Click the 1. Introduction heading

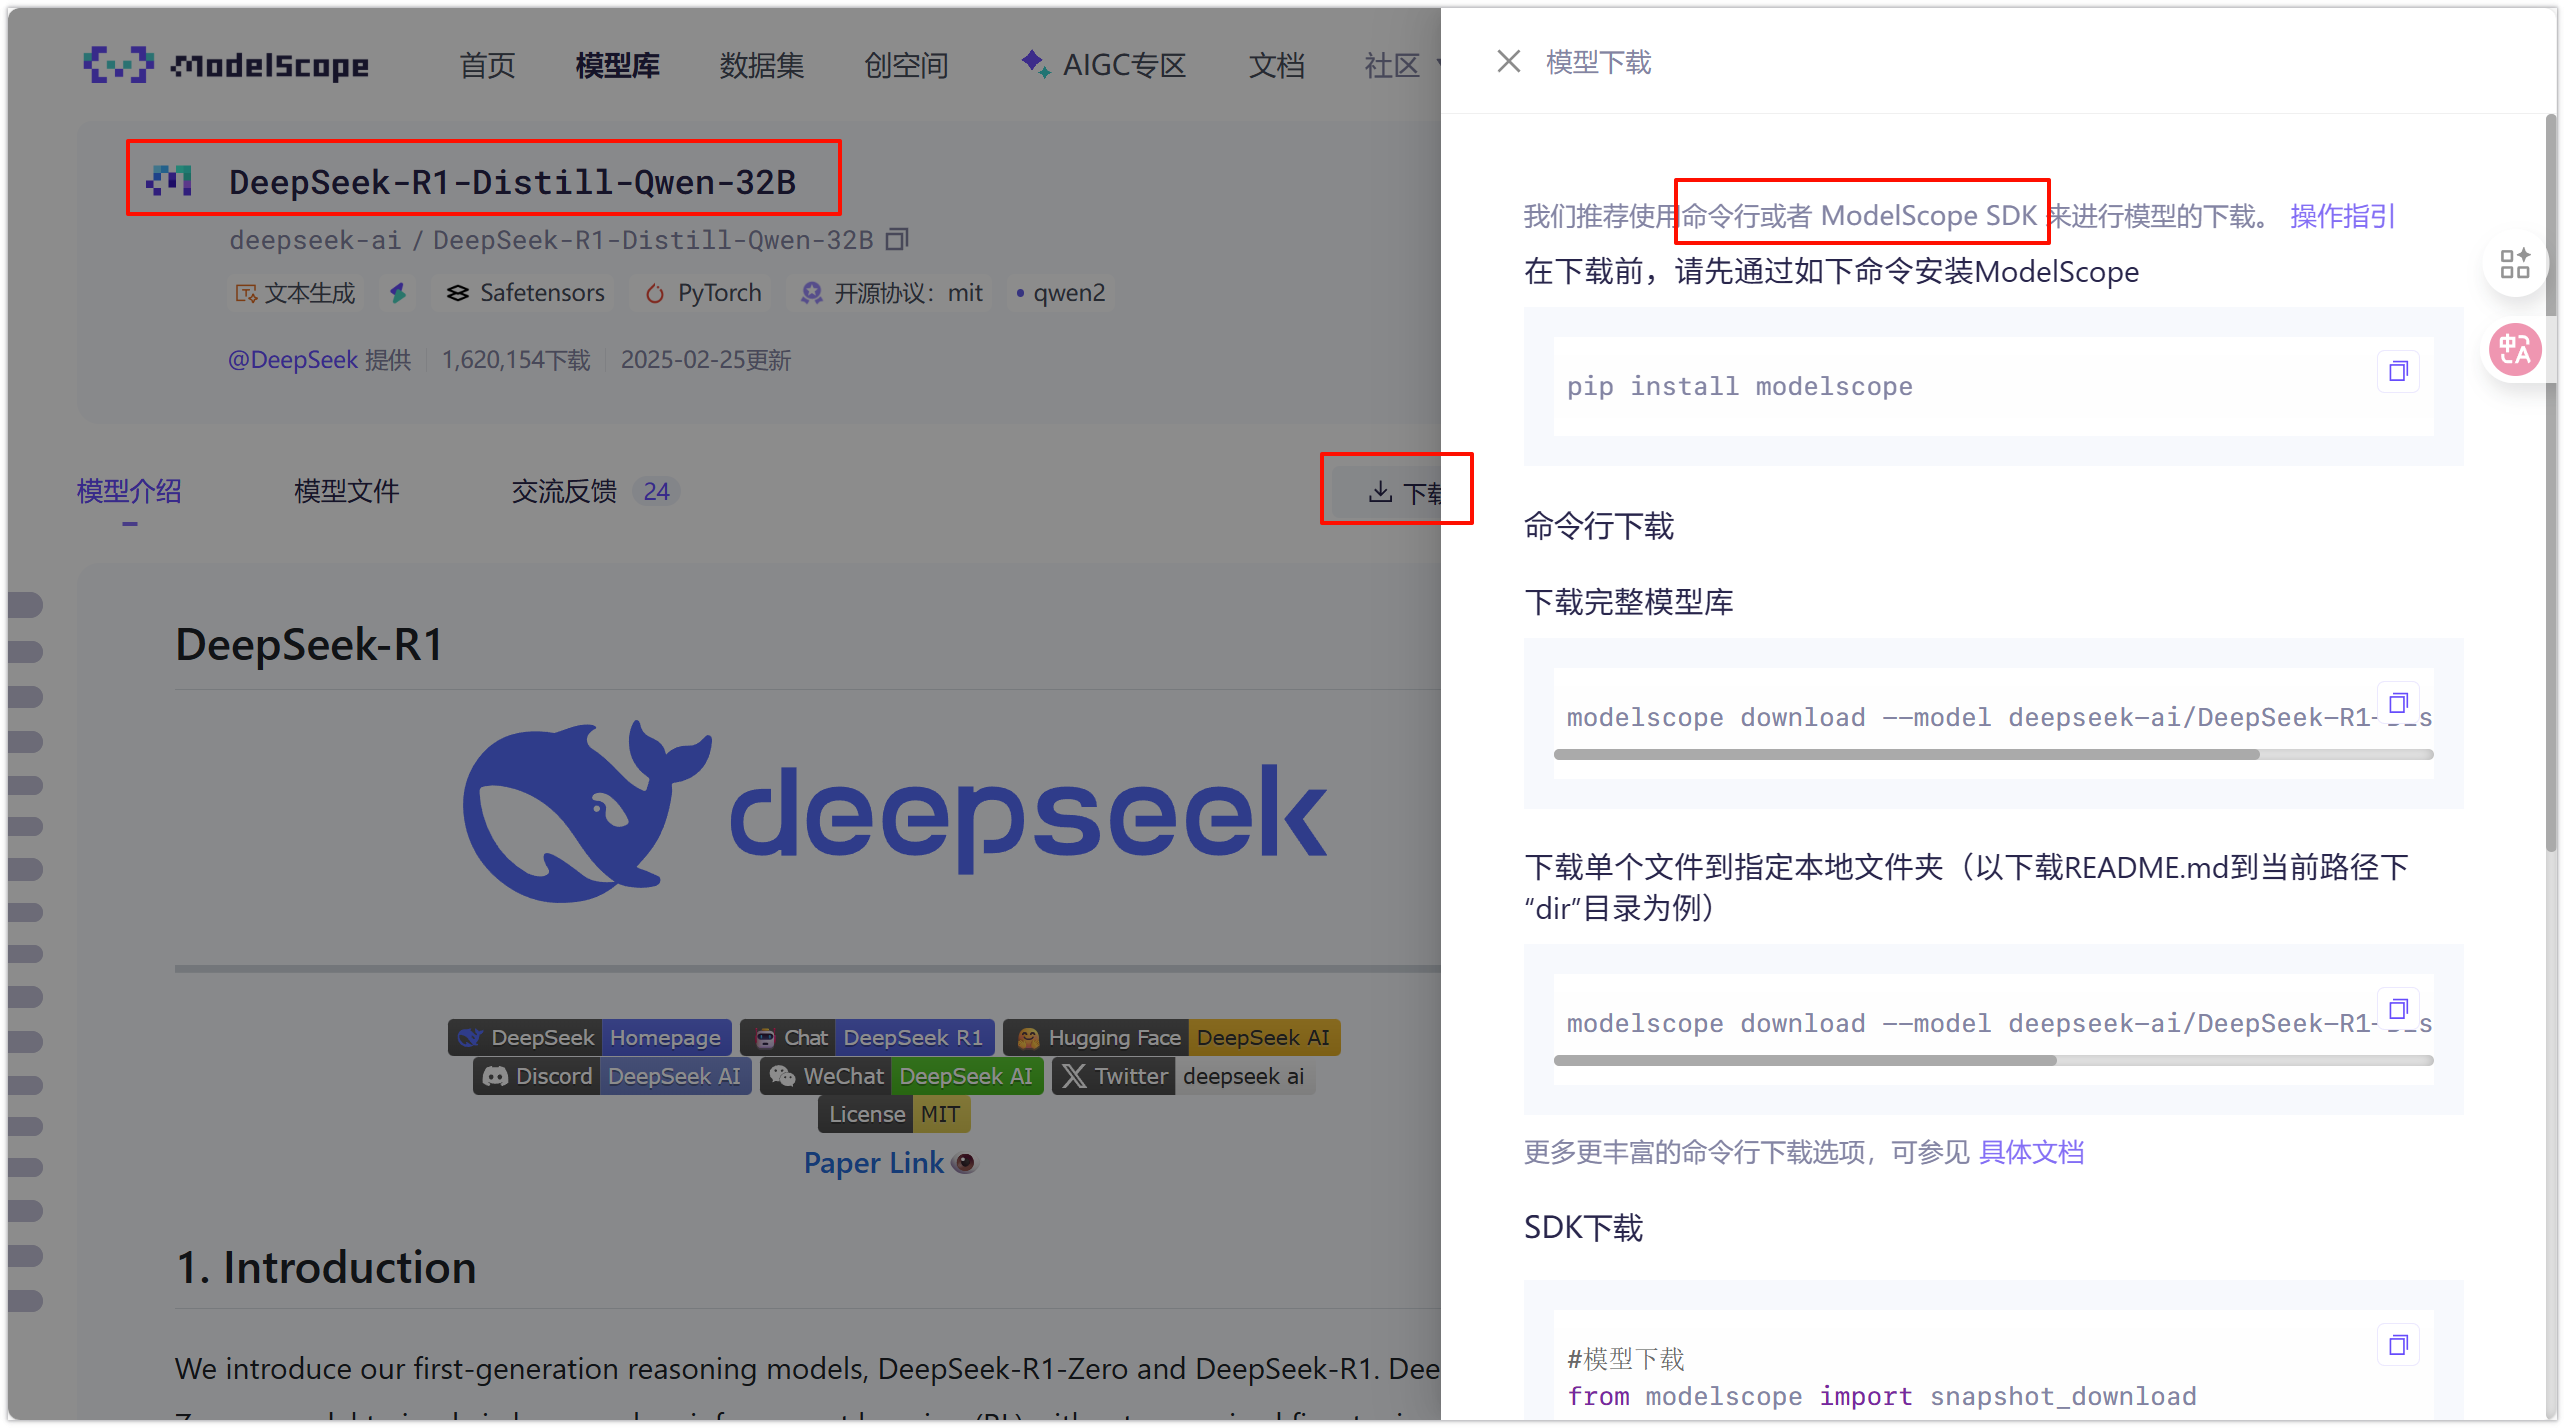point(326,1268)
